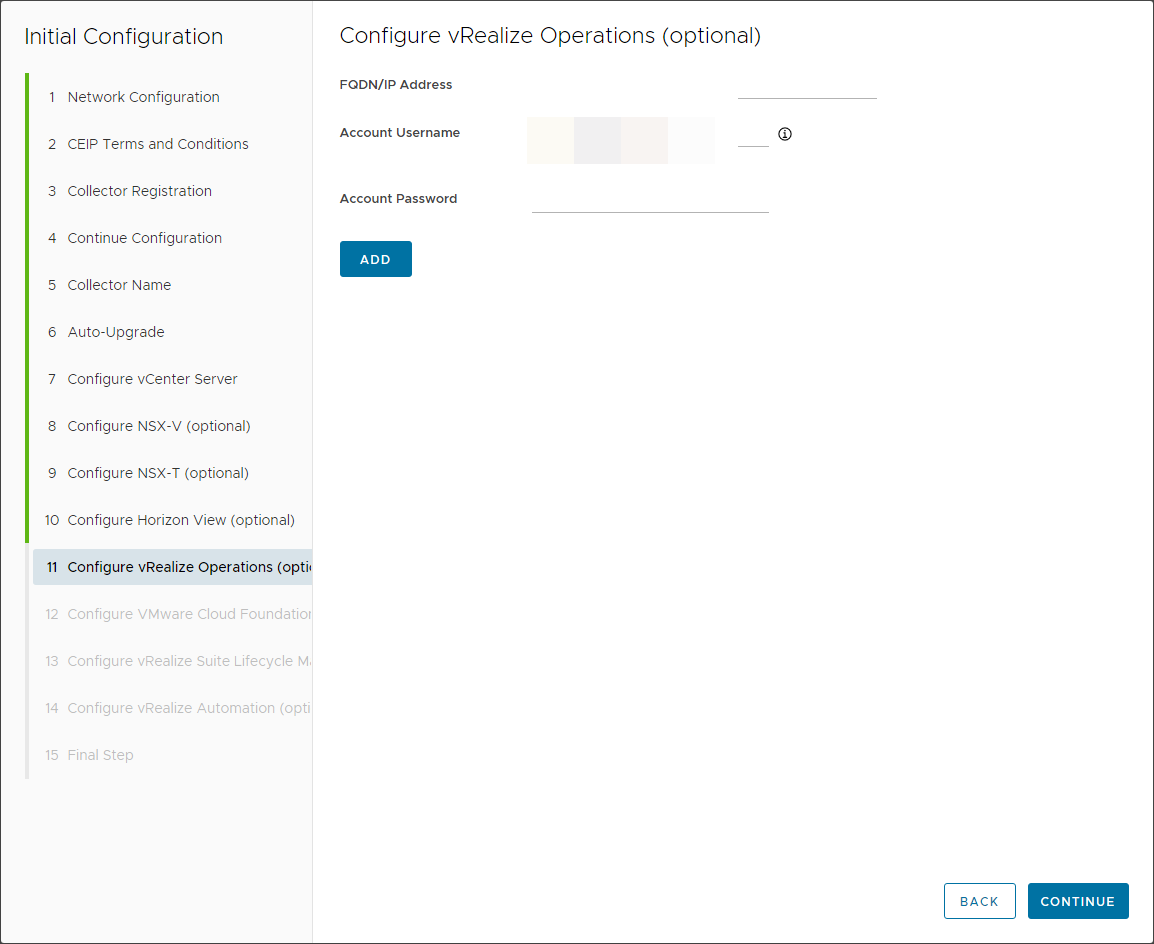Click the info icon beside Account Username
1154x944 pixels.
click(x=785, y=134)
